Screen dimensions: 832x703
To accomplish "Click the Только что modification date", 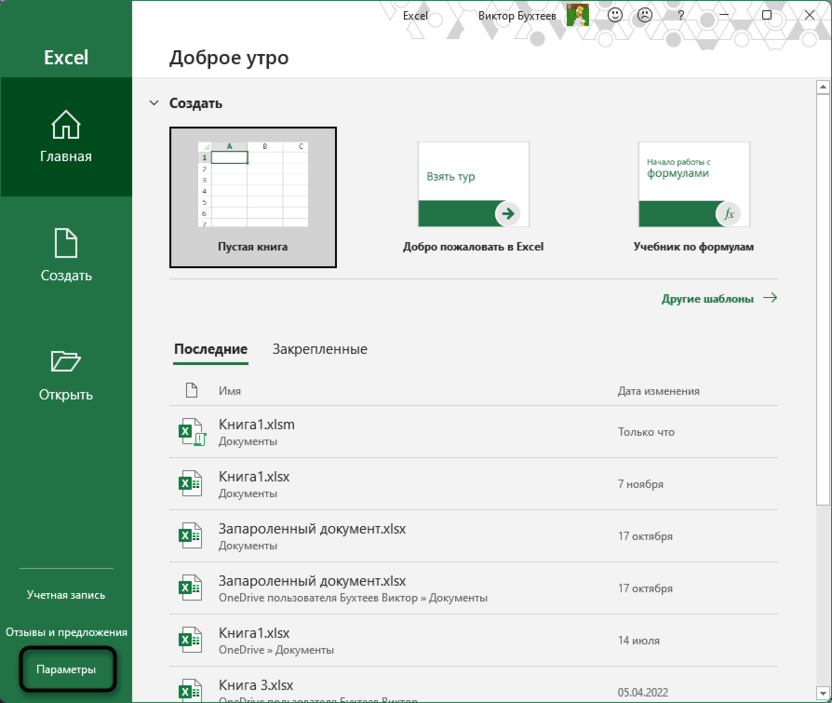I will coord(646,432).
